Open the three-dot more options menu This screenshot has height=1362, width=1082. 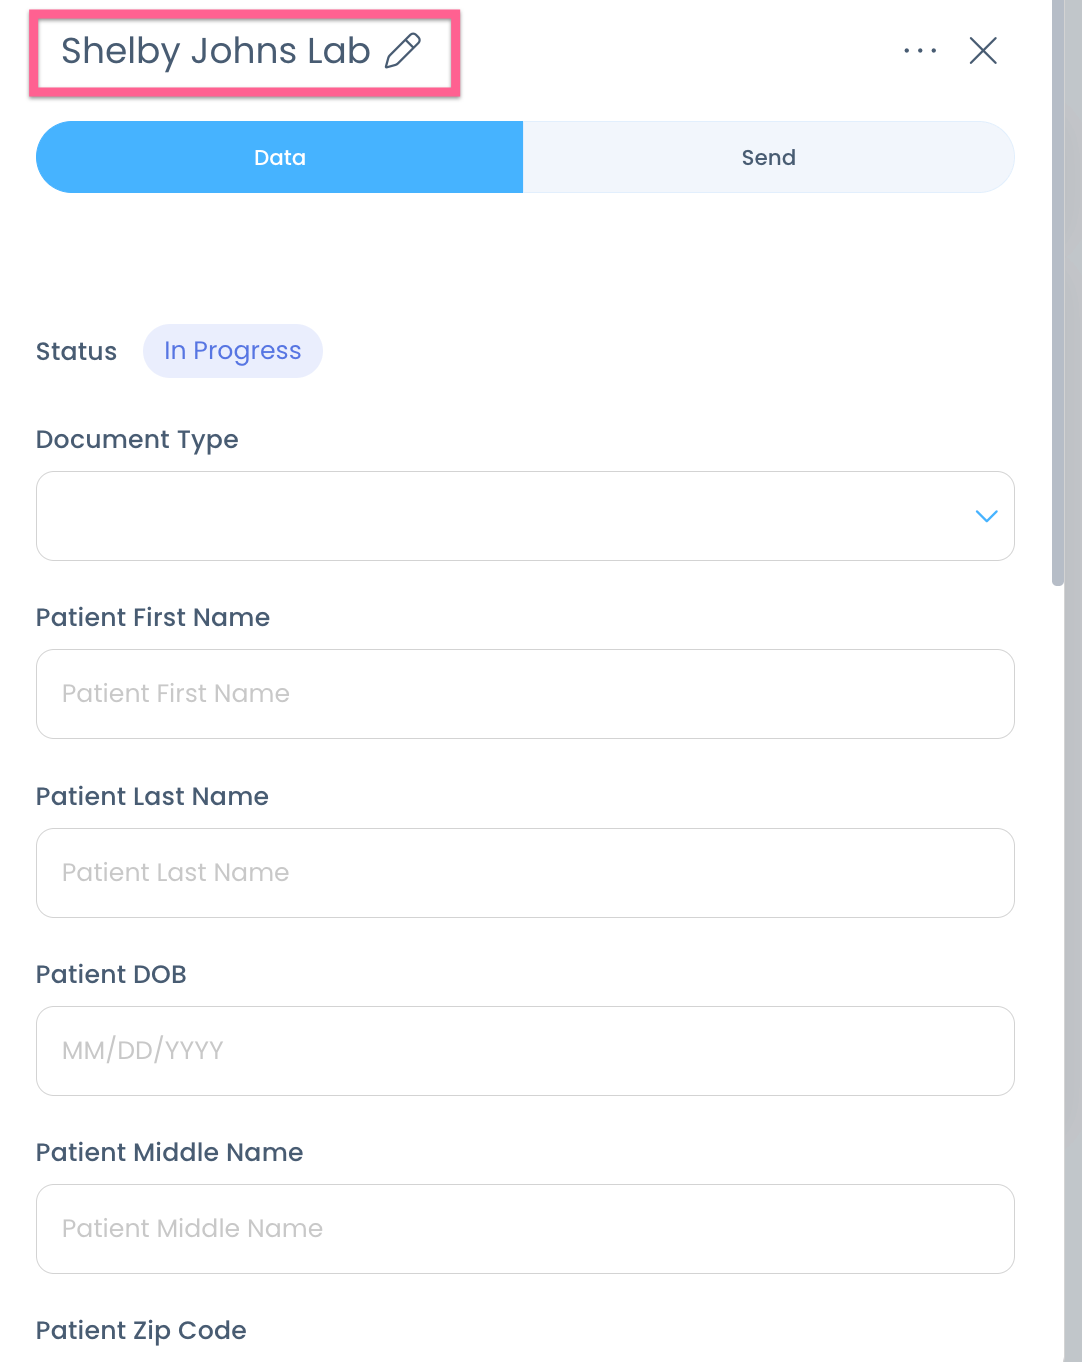pos(920,51)
